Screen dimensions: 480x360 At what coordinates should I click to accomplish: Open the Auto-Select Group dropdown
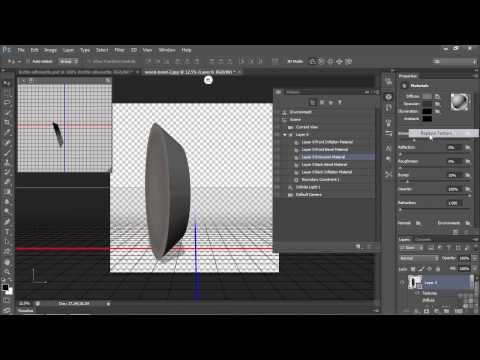click(x=69, y=61)
